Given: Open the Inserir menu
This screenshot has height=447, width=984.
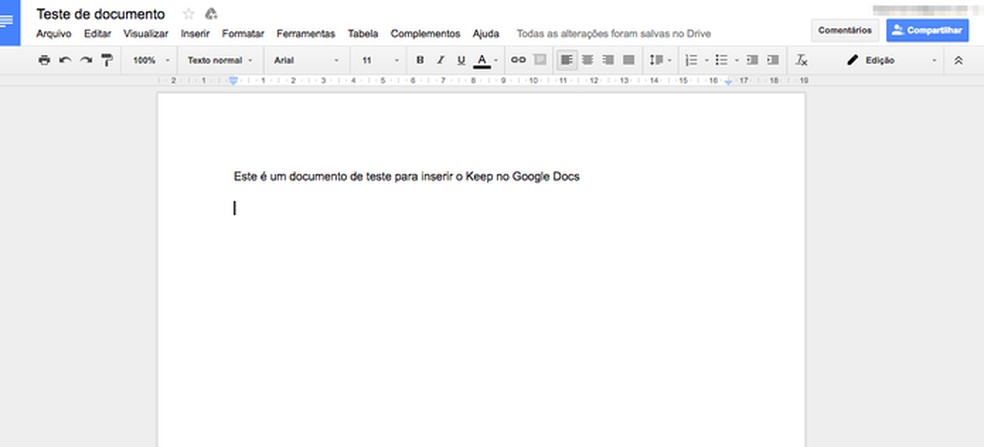Looking at the screenshot, I should pos(195,34).
